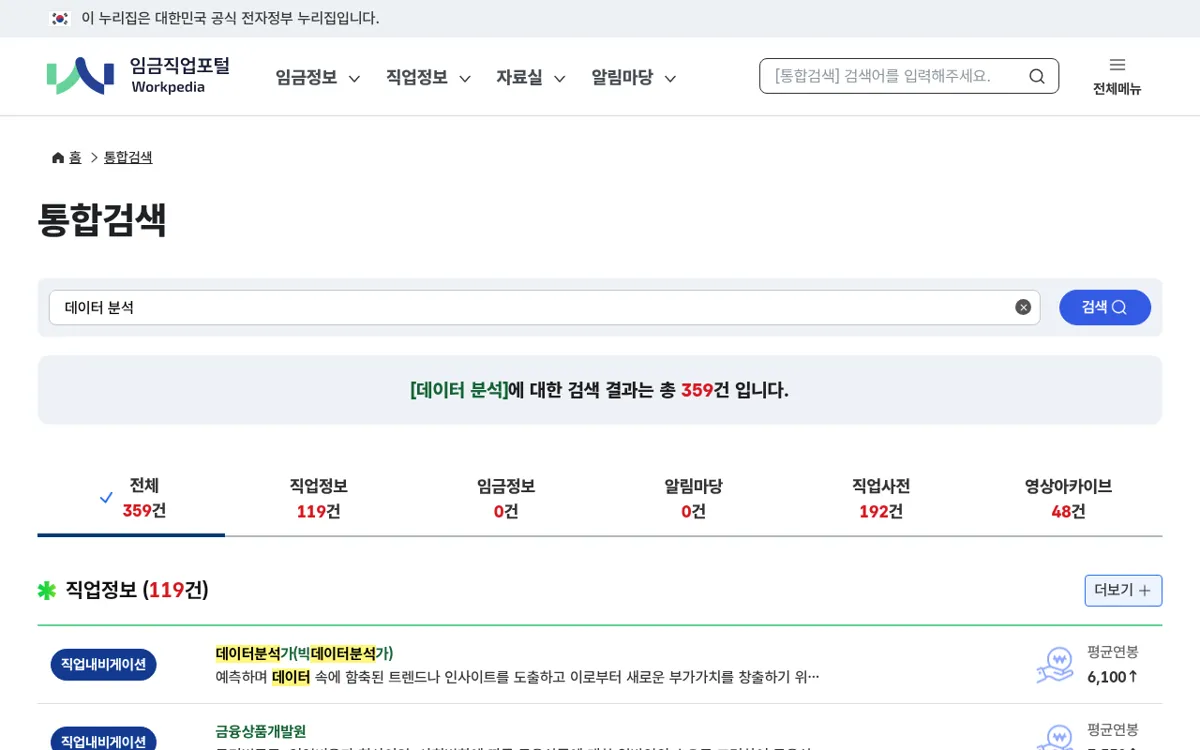Image resolution: width=1200 pixels, height=750 pixels.
Task: Click the home icon in breadcrumb
Action: click(58, 158)
